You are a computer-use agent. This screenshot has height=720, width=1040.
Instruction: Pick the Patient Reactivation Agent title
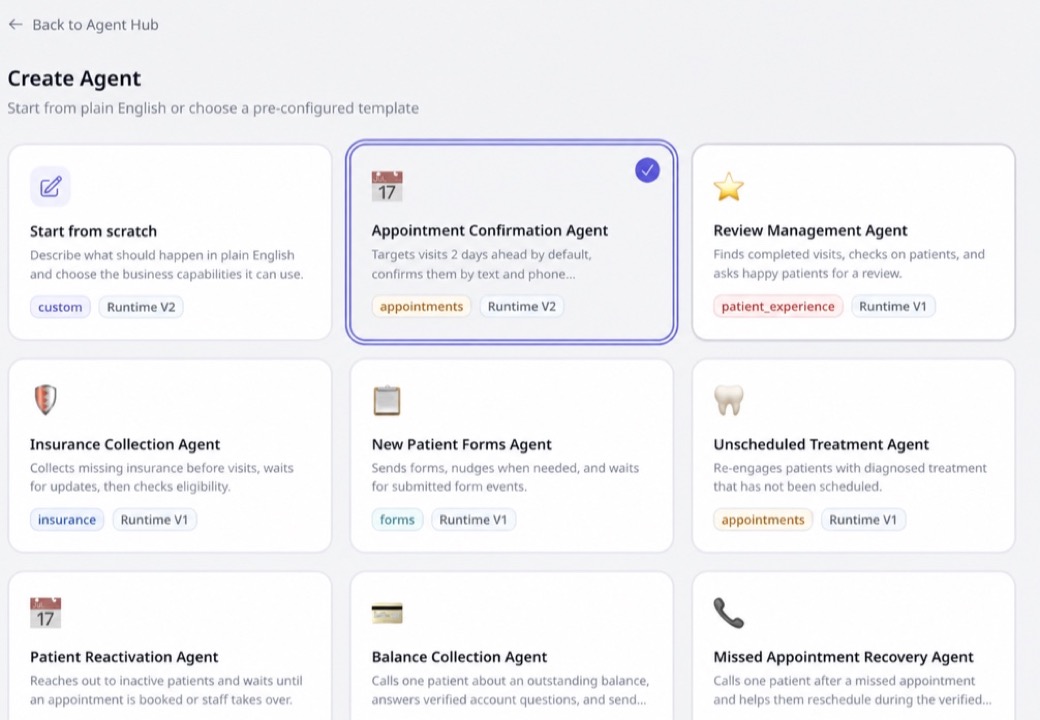(x=124, y=657)
